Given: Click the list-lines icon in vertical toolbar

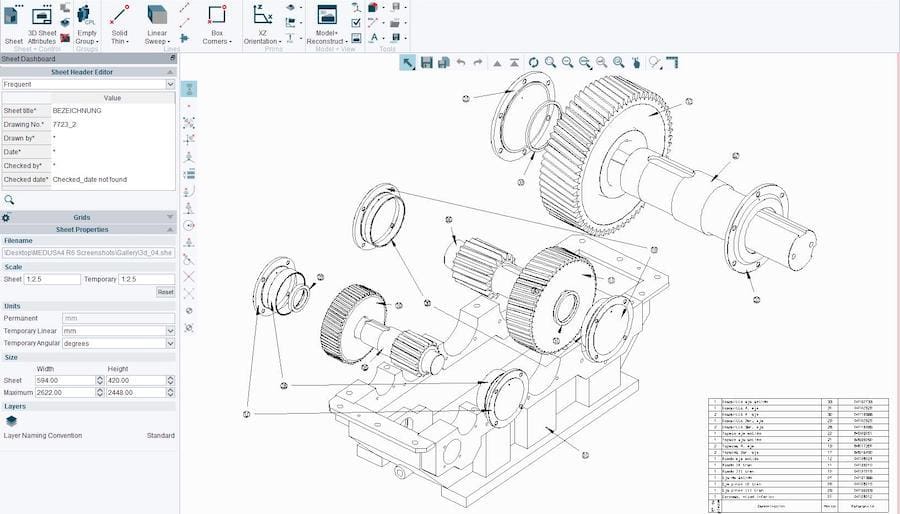Looking at the screenshot, I should coord(189,174).
